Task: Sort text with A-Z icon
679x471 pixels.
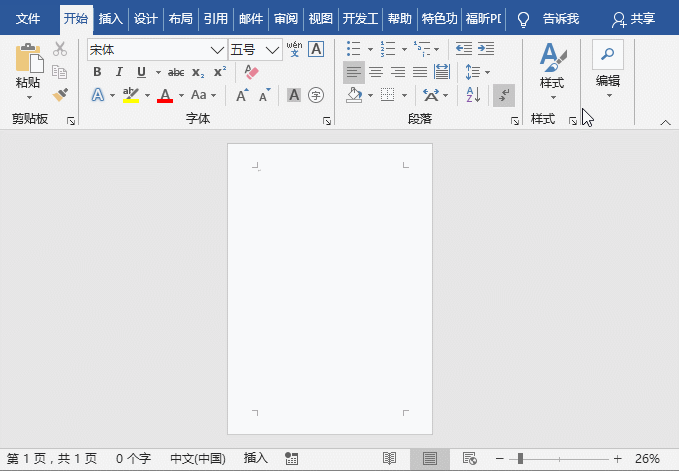Action: [x=473, y=95]
